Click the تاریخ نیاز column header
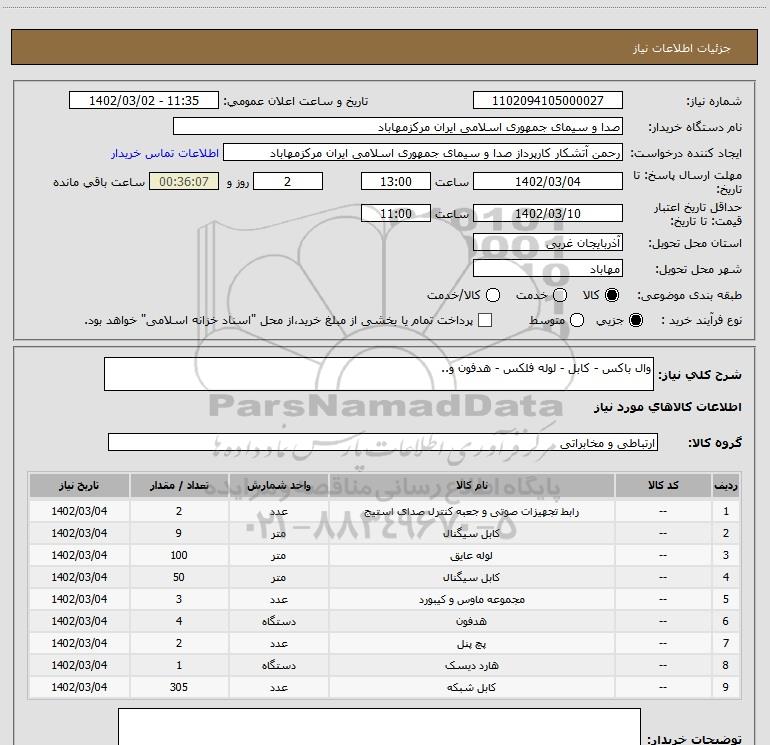This screenshot has height=745, width=770. 79,485
